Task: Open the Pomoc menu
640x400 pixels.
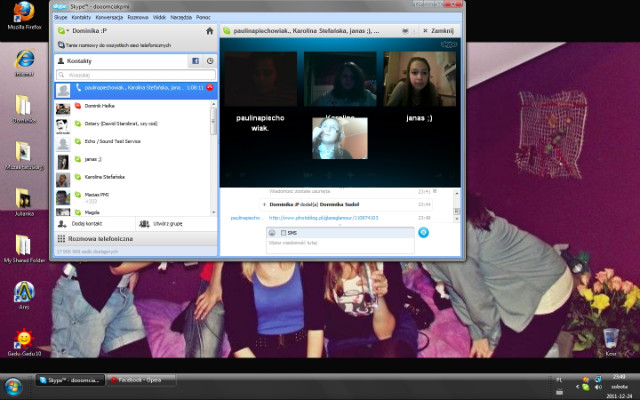Action: (203, 18)
